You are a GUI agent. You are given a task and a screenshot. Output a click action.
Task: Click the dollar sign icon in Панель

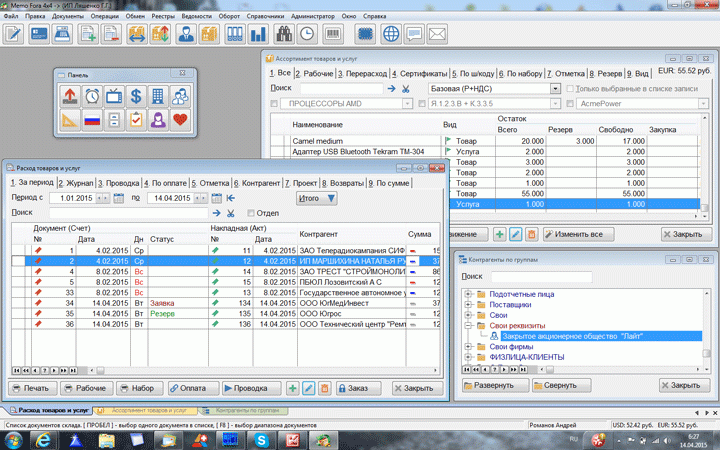click(136, 96)
